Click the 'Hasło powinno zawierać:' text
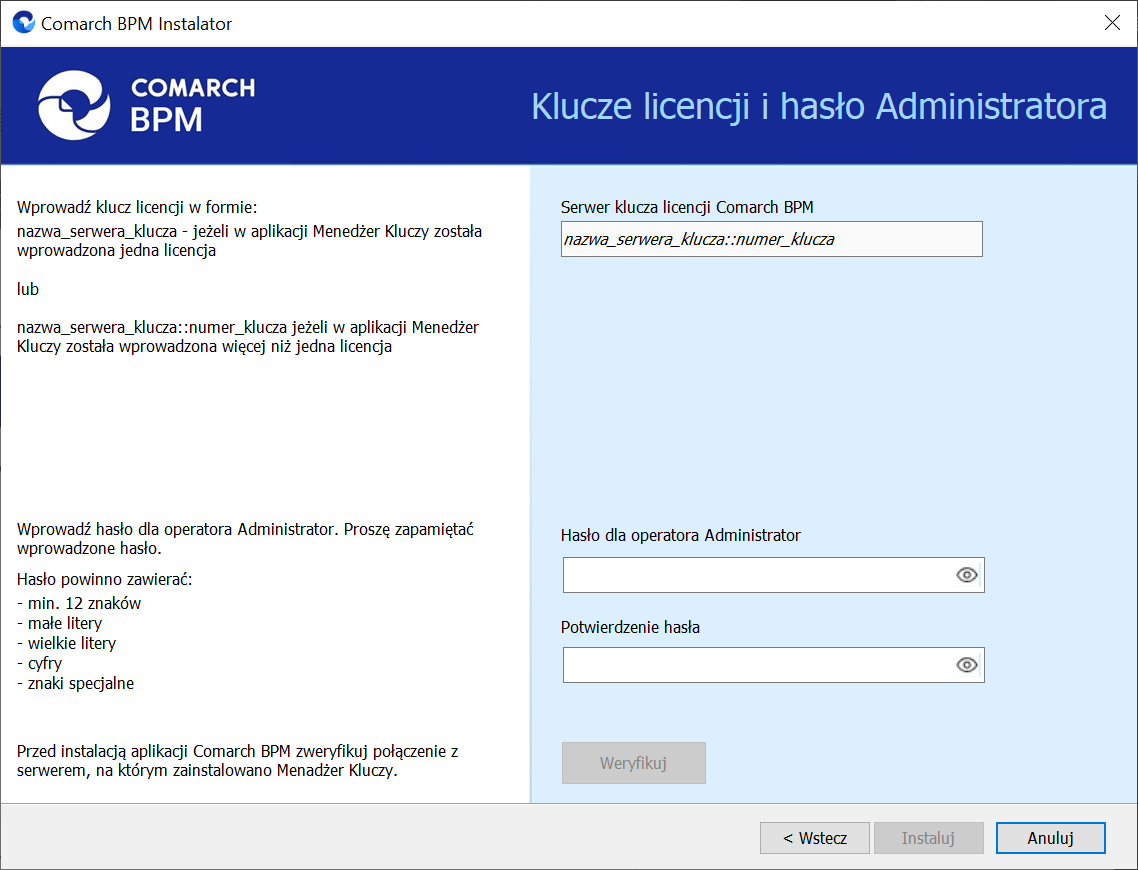 (x=105, y=580)
